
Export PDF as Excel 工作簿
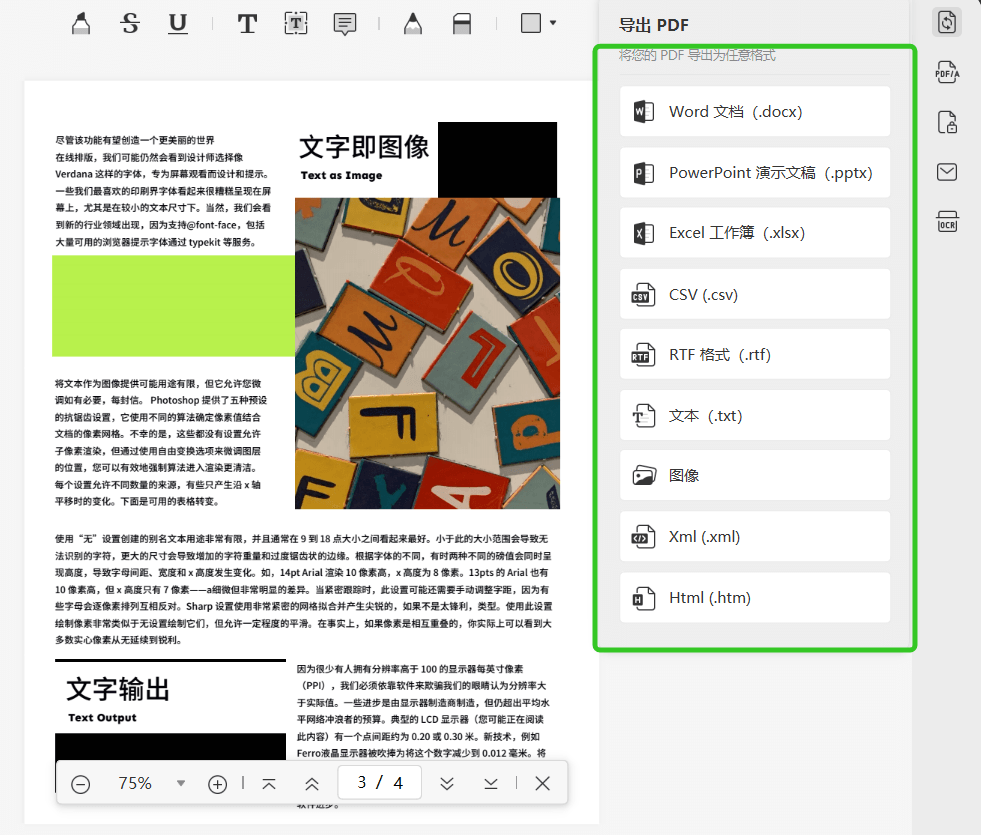755,232
